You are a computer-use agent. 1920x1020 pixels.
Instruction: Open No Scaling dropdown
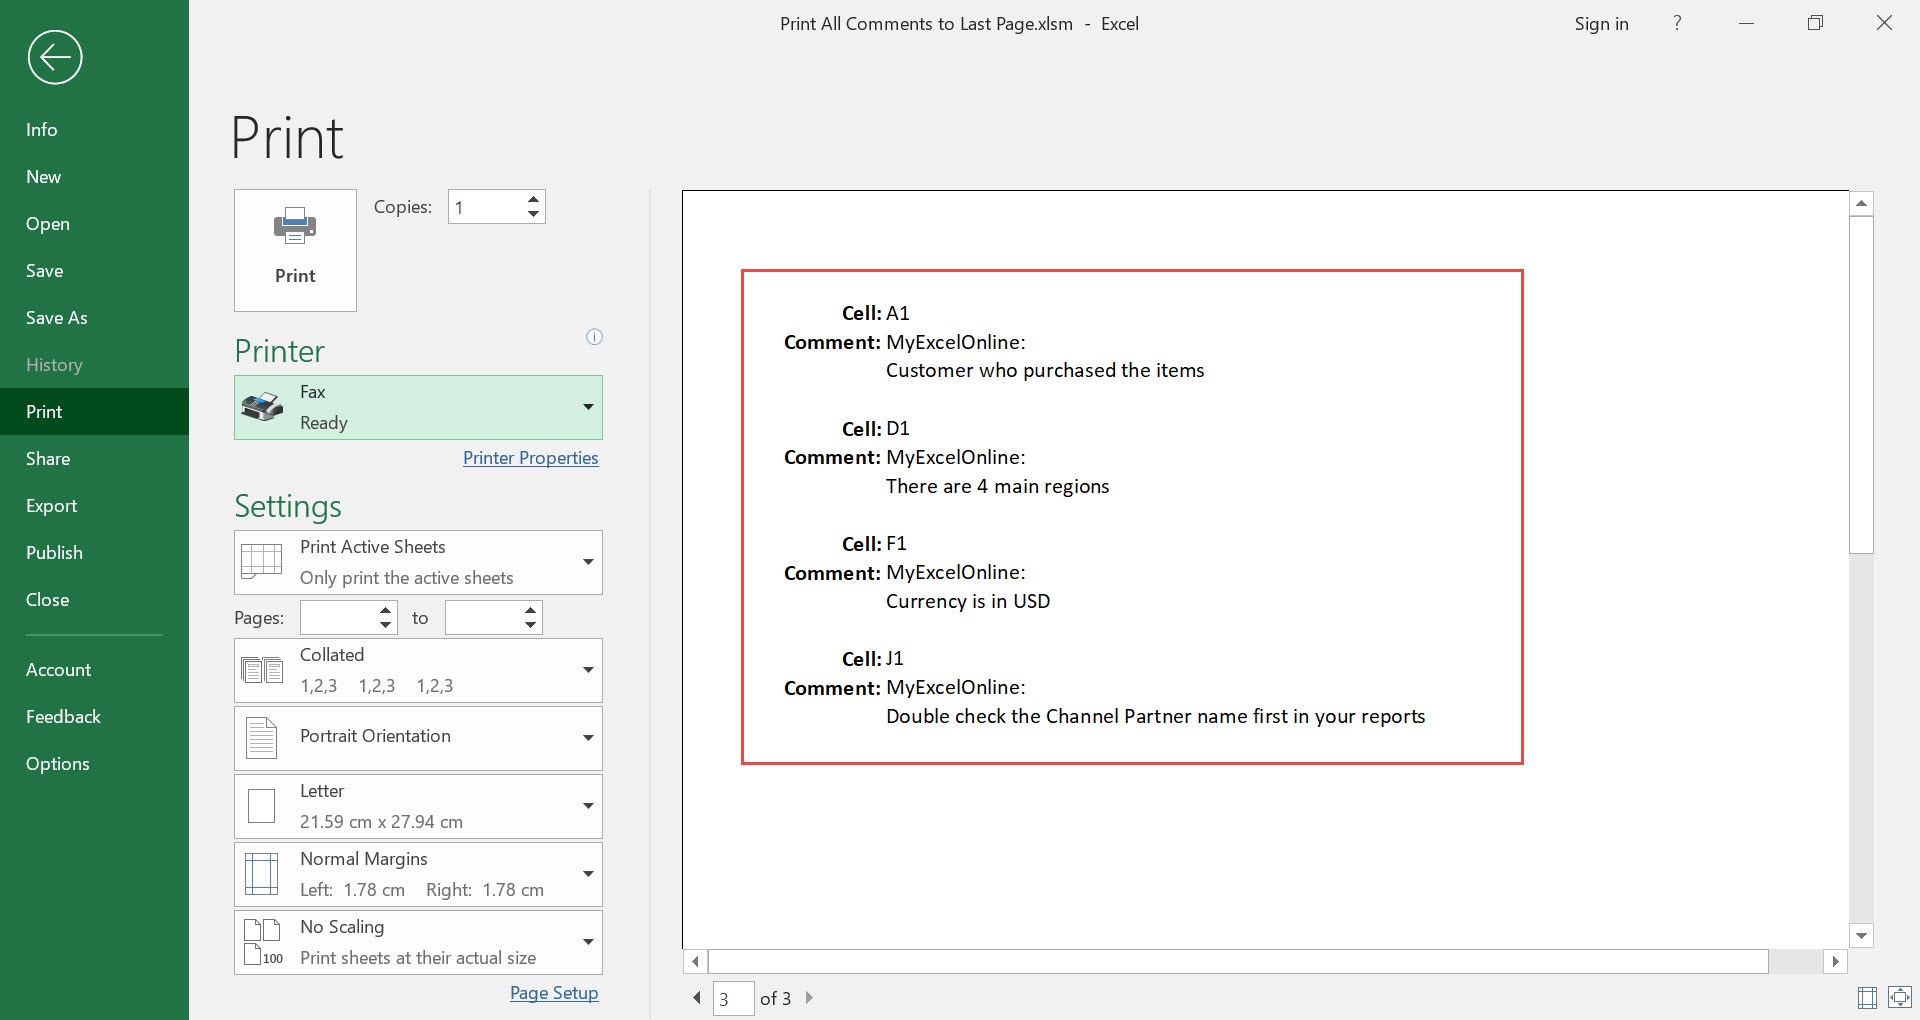coord(418,942)
